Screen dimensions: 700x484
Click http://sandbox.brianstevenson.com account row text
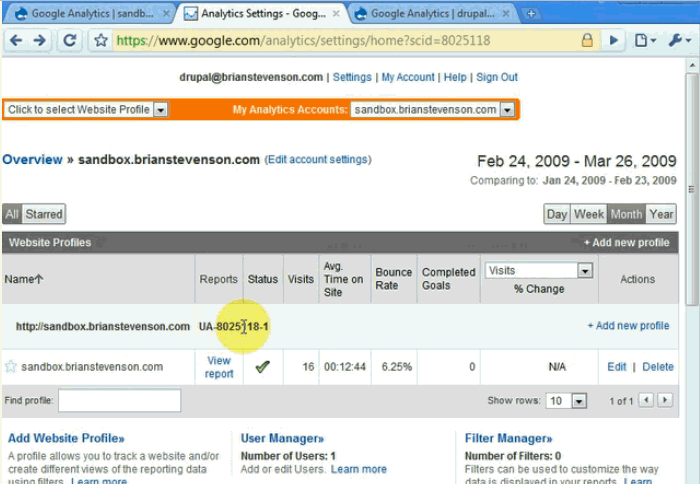103,326
